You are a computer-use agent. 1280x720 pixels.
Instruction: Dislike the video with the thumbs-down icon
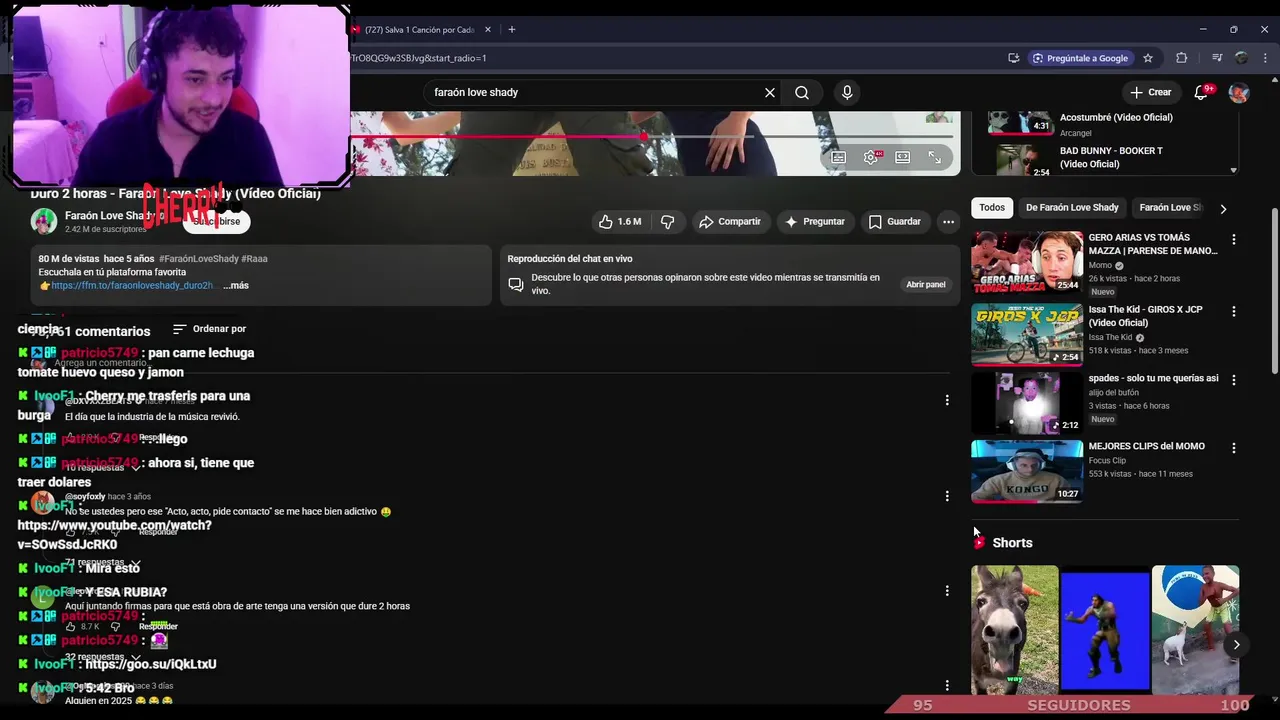coord(668,221)
